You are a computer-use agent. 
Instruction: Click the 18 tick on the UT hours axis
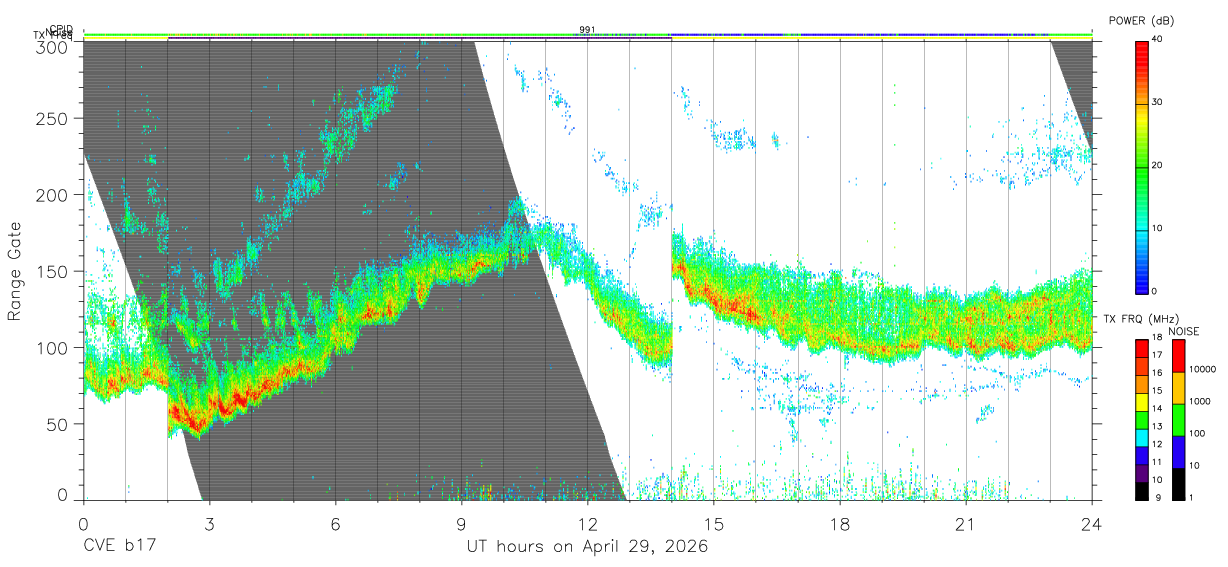839,524
